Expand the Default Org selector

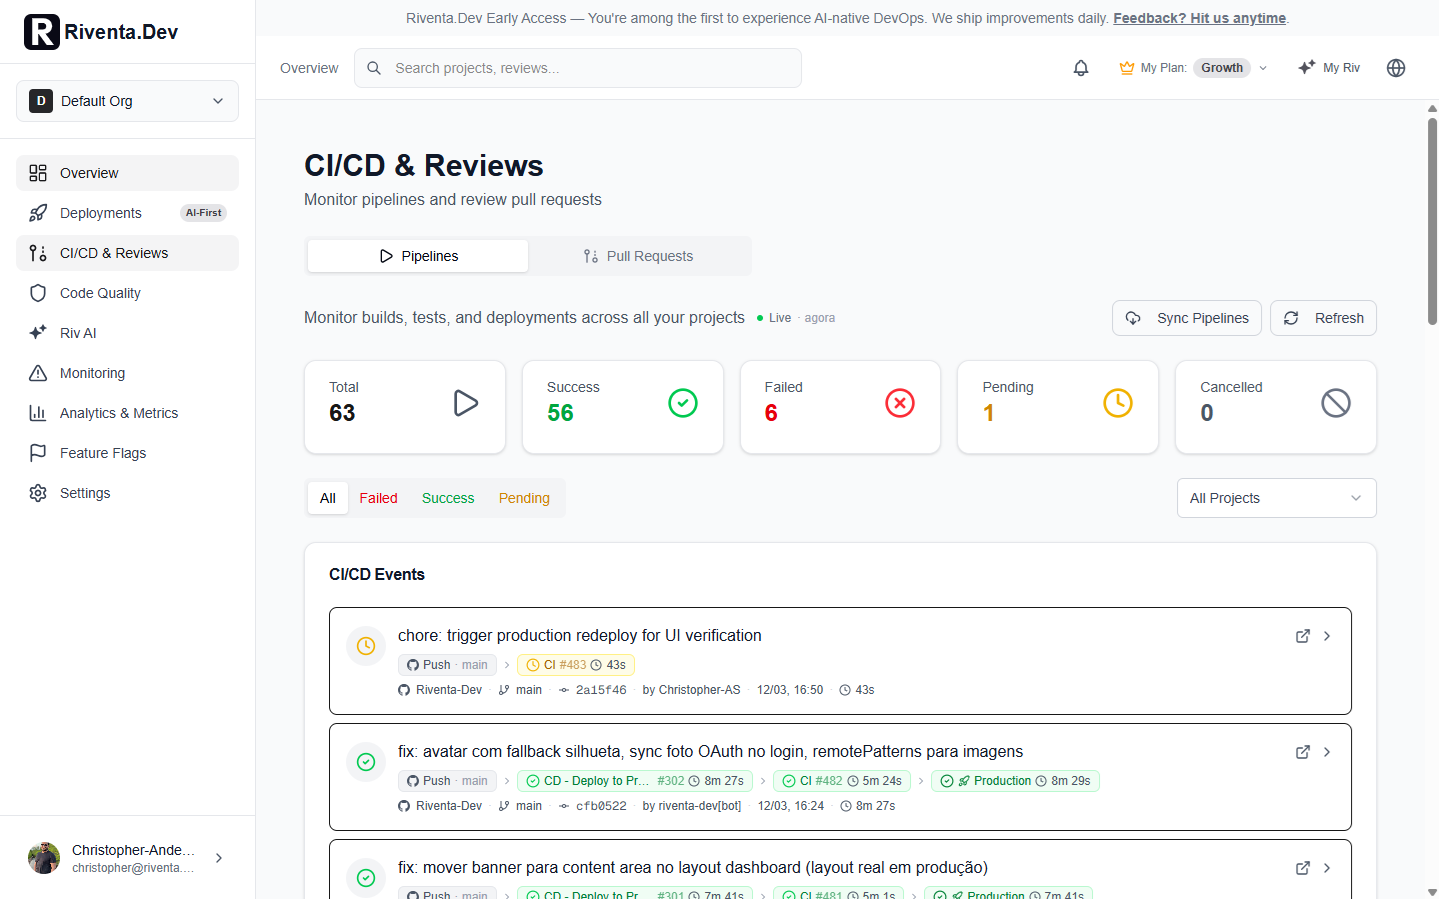pos(127,100)
